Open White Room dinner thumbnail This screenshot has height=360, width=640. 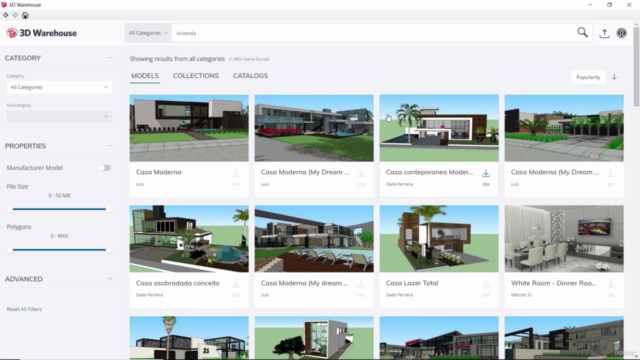coord(564,239)
